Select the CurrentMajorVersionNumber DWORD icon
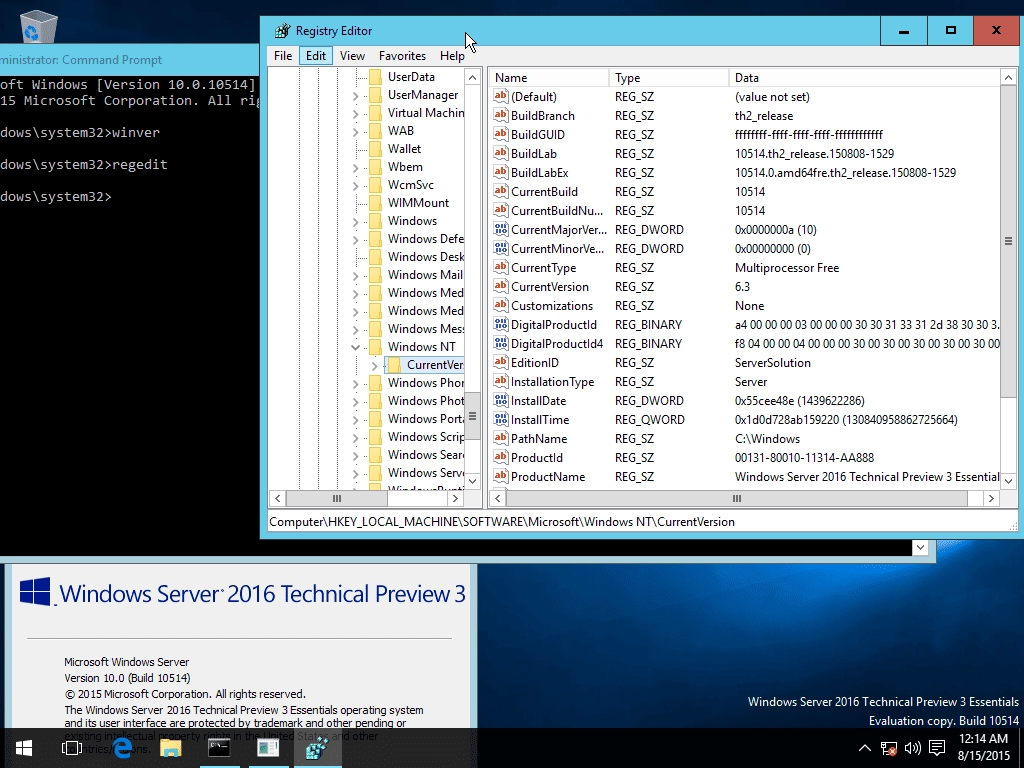1024x768 pixels. click(x=501, y=229)
